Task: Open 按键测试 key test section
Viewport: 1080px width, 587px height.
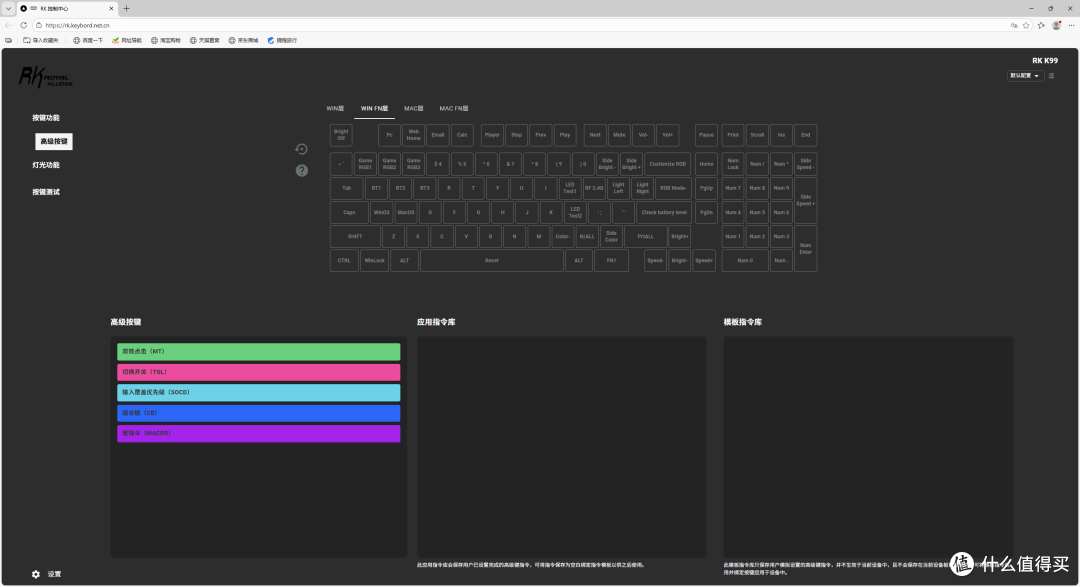Action: click(45, 192)
